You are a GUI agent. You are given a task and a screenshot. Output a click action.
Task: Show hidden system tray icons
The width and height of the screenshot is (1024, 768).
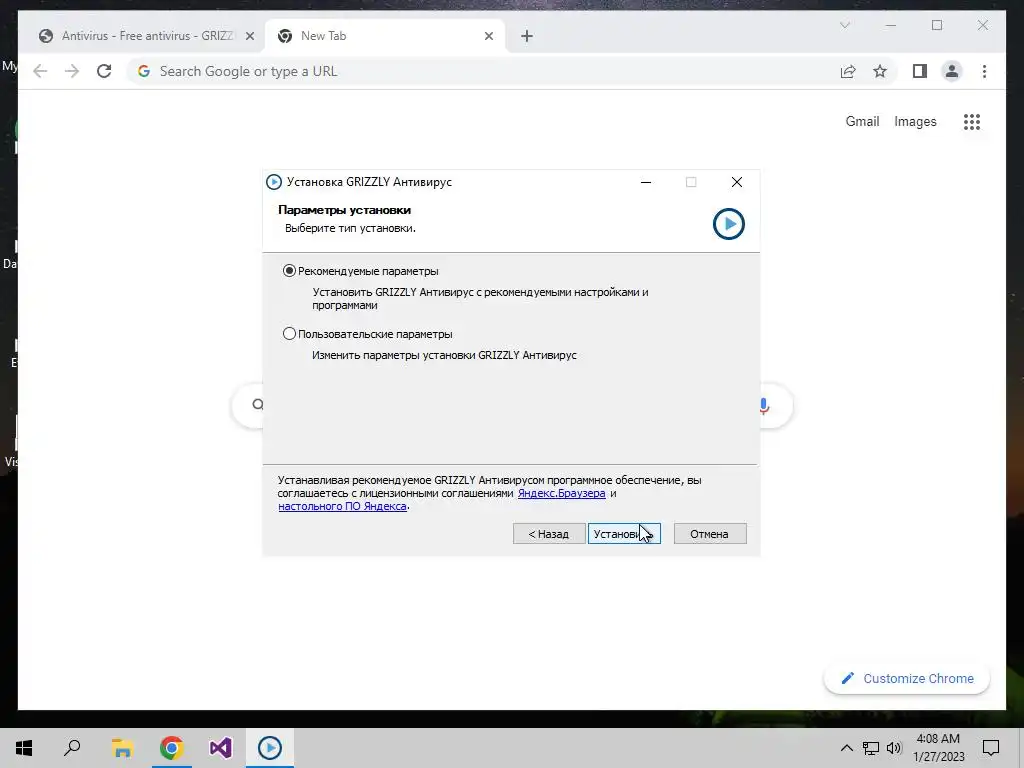tap(846, 748)
